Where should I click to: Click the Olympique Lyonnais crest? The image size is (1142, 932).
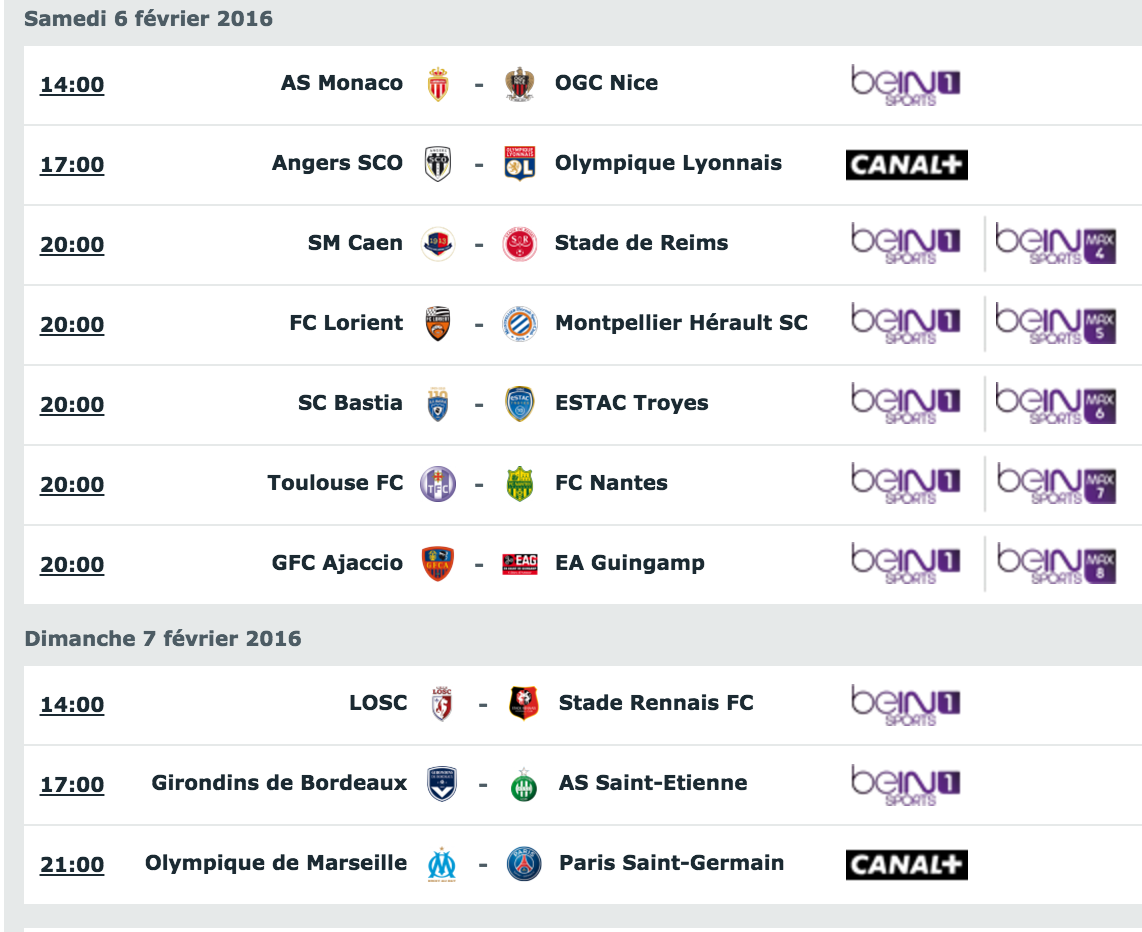tap(519, 164)
